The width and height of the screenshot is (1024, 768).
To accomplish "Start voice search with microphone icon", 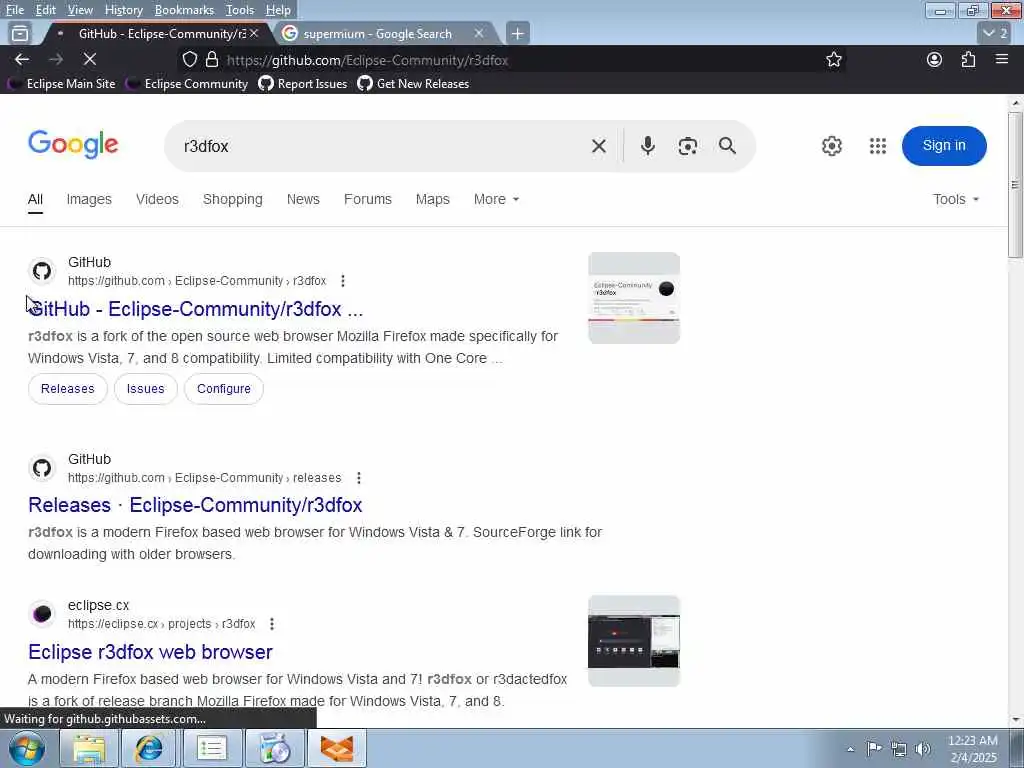I will pos(648,146).
